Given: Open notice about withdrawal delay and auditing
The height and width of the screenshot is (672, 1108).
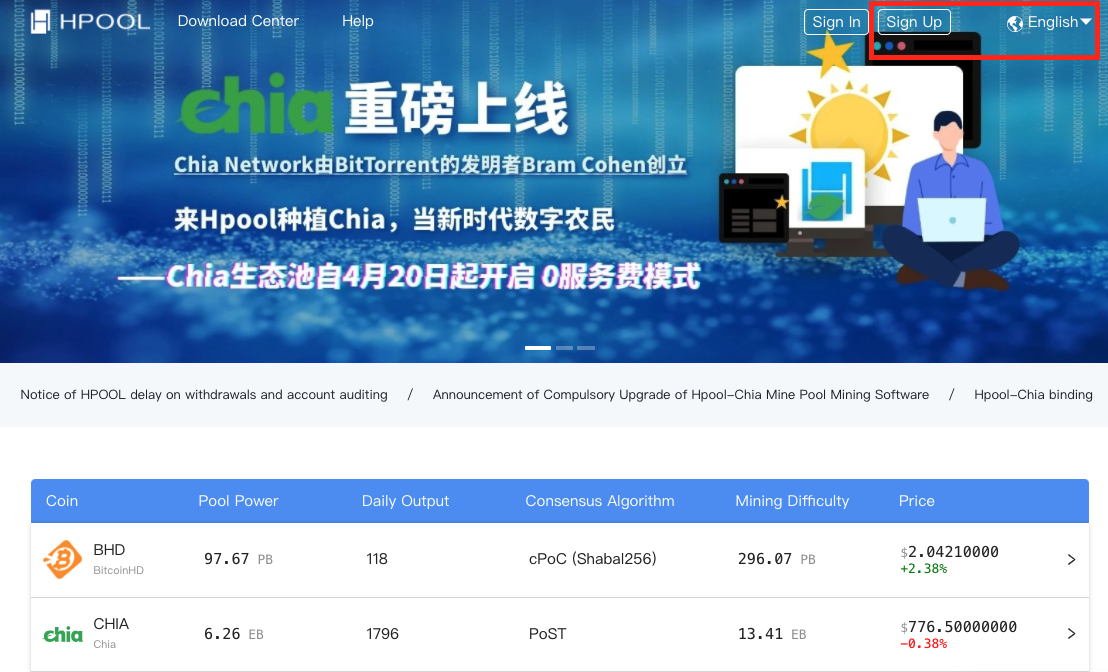Looking at the screenshot, I should click(204, 394).
